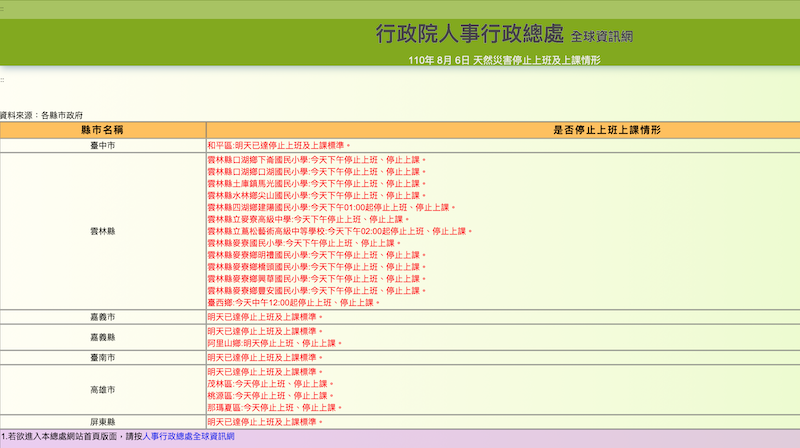800x448 pixels.
Task: Click the 高雄市 row's 明天已達停止上班及上課標準 notice
Action: [x=265, y=372]
